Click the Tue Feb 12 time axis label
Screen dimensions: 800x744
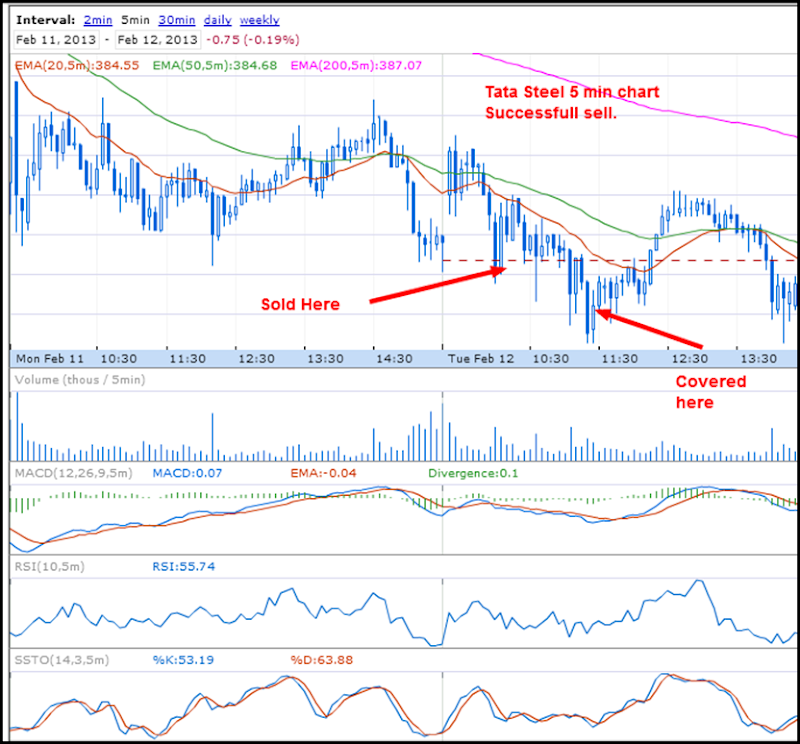[481, 359]
